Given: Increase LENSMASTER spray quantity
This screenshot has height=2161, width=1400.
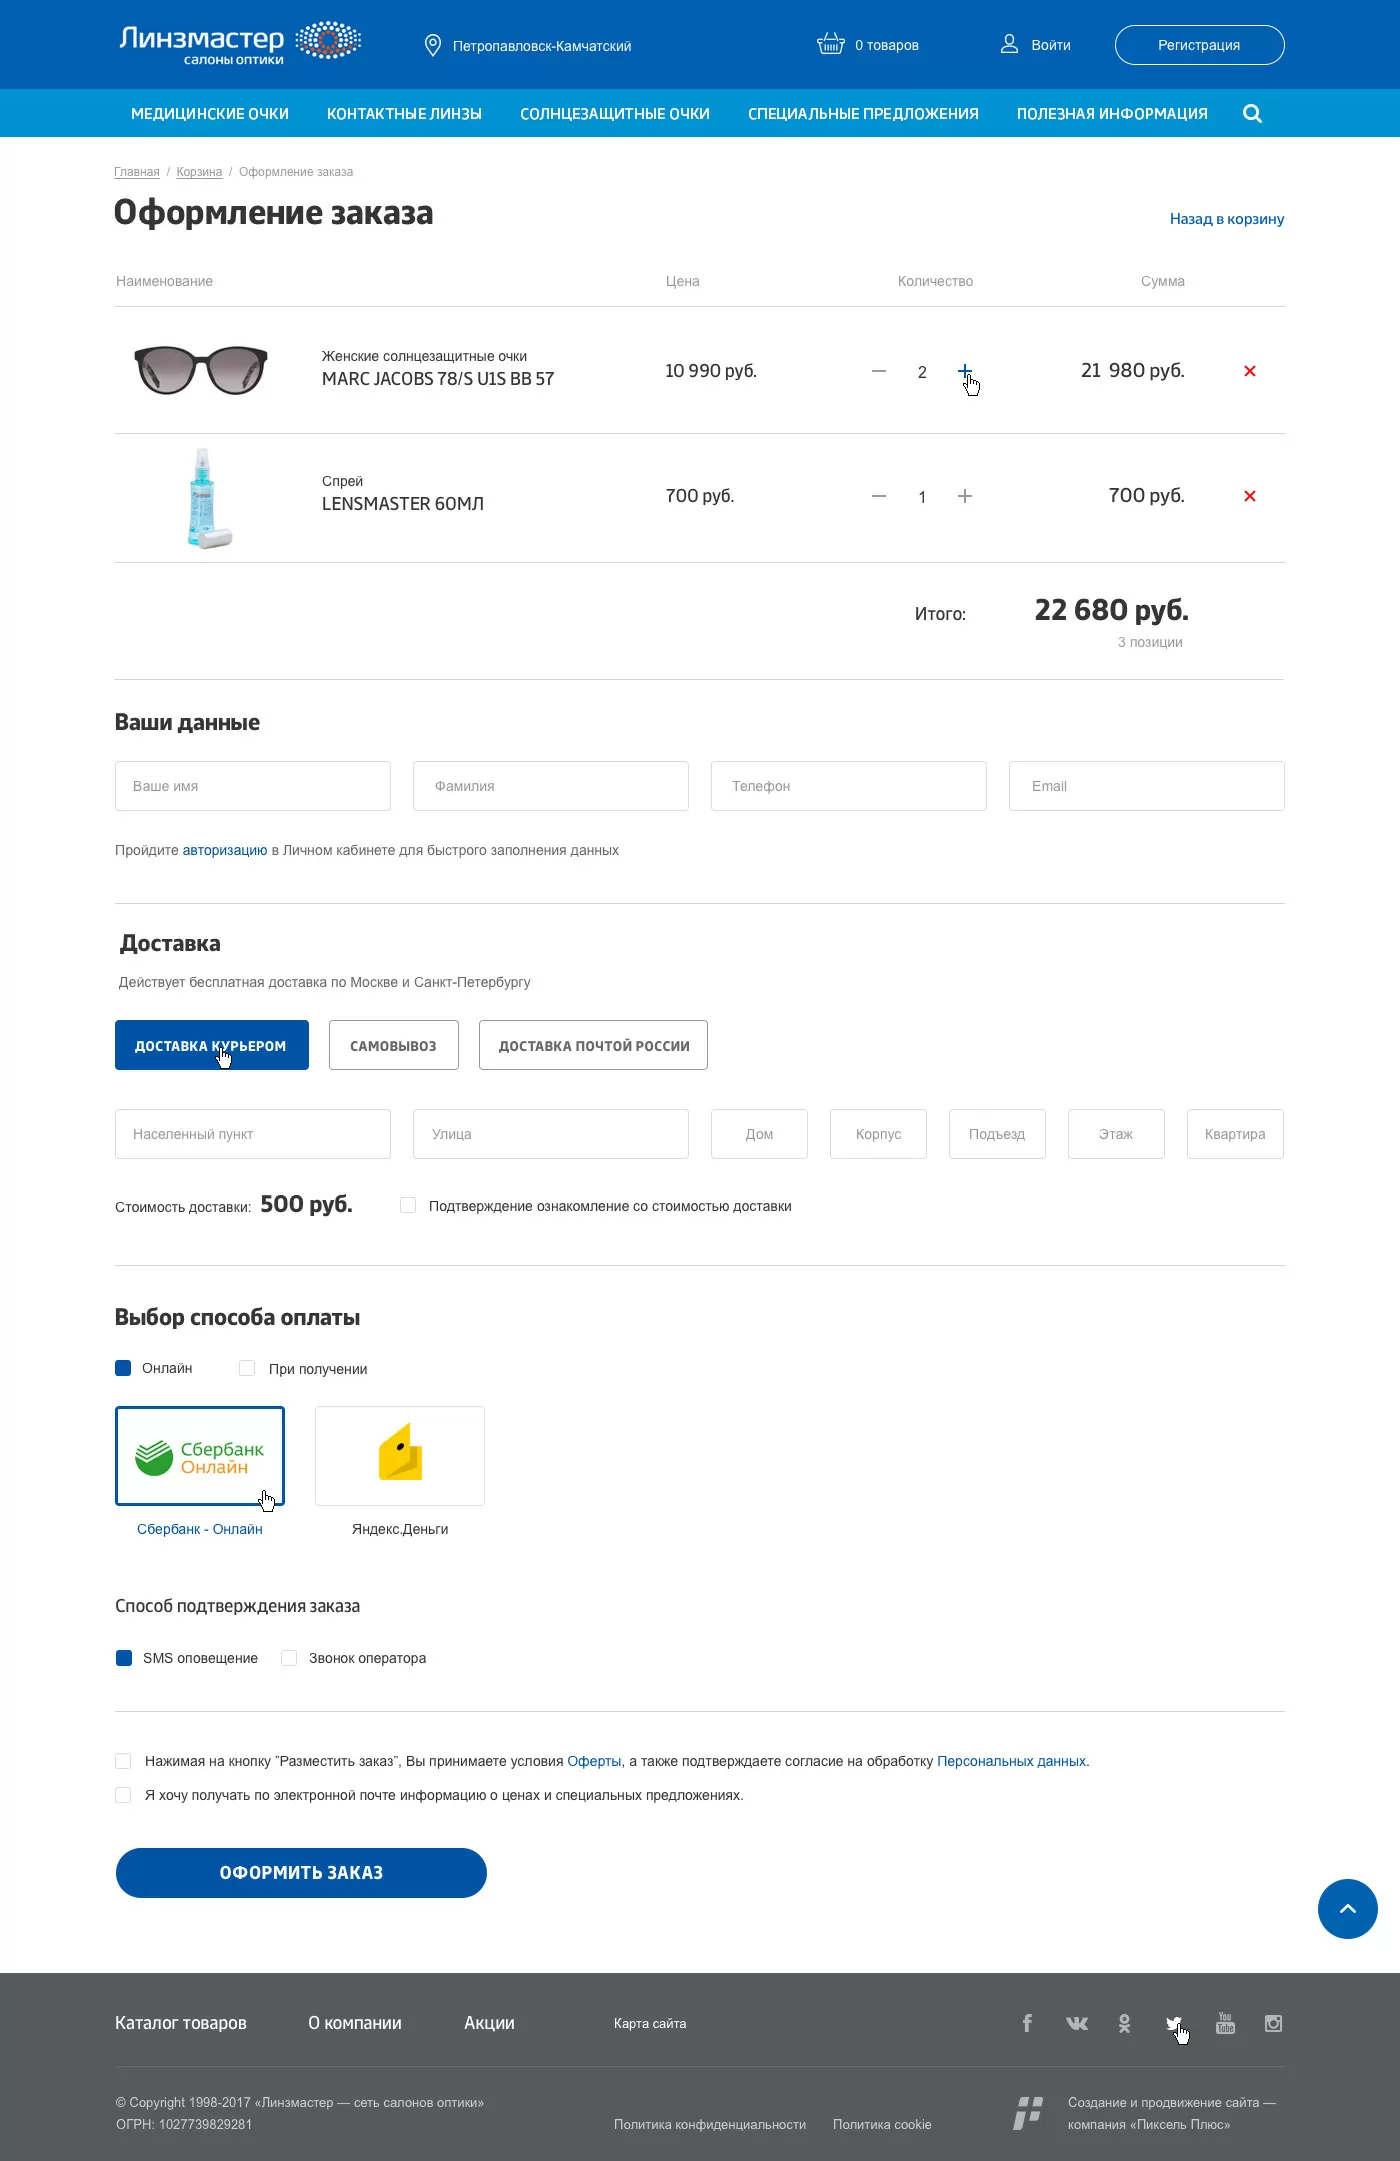Looking at the screenshot, I should tap(965, 496).
